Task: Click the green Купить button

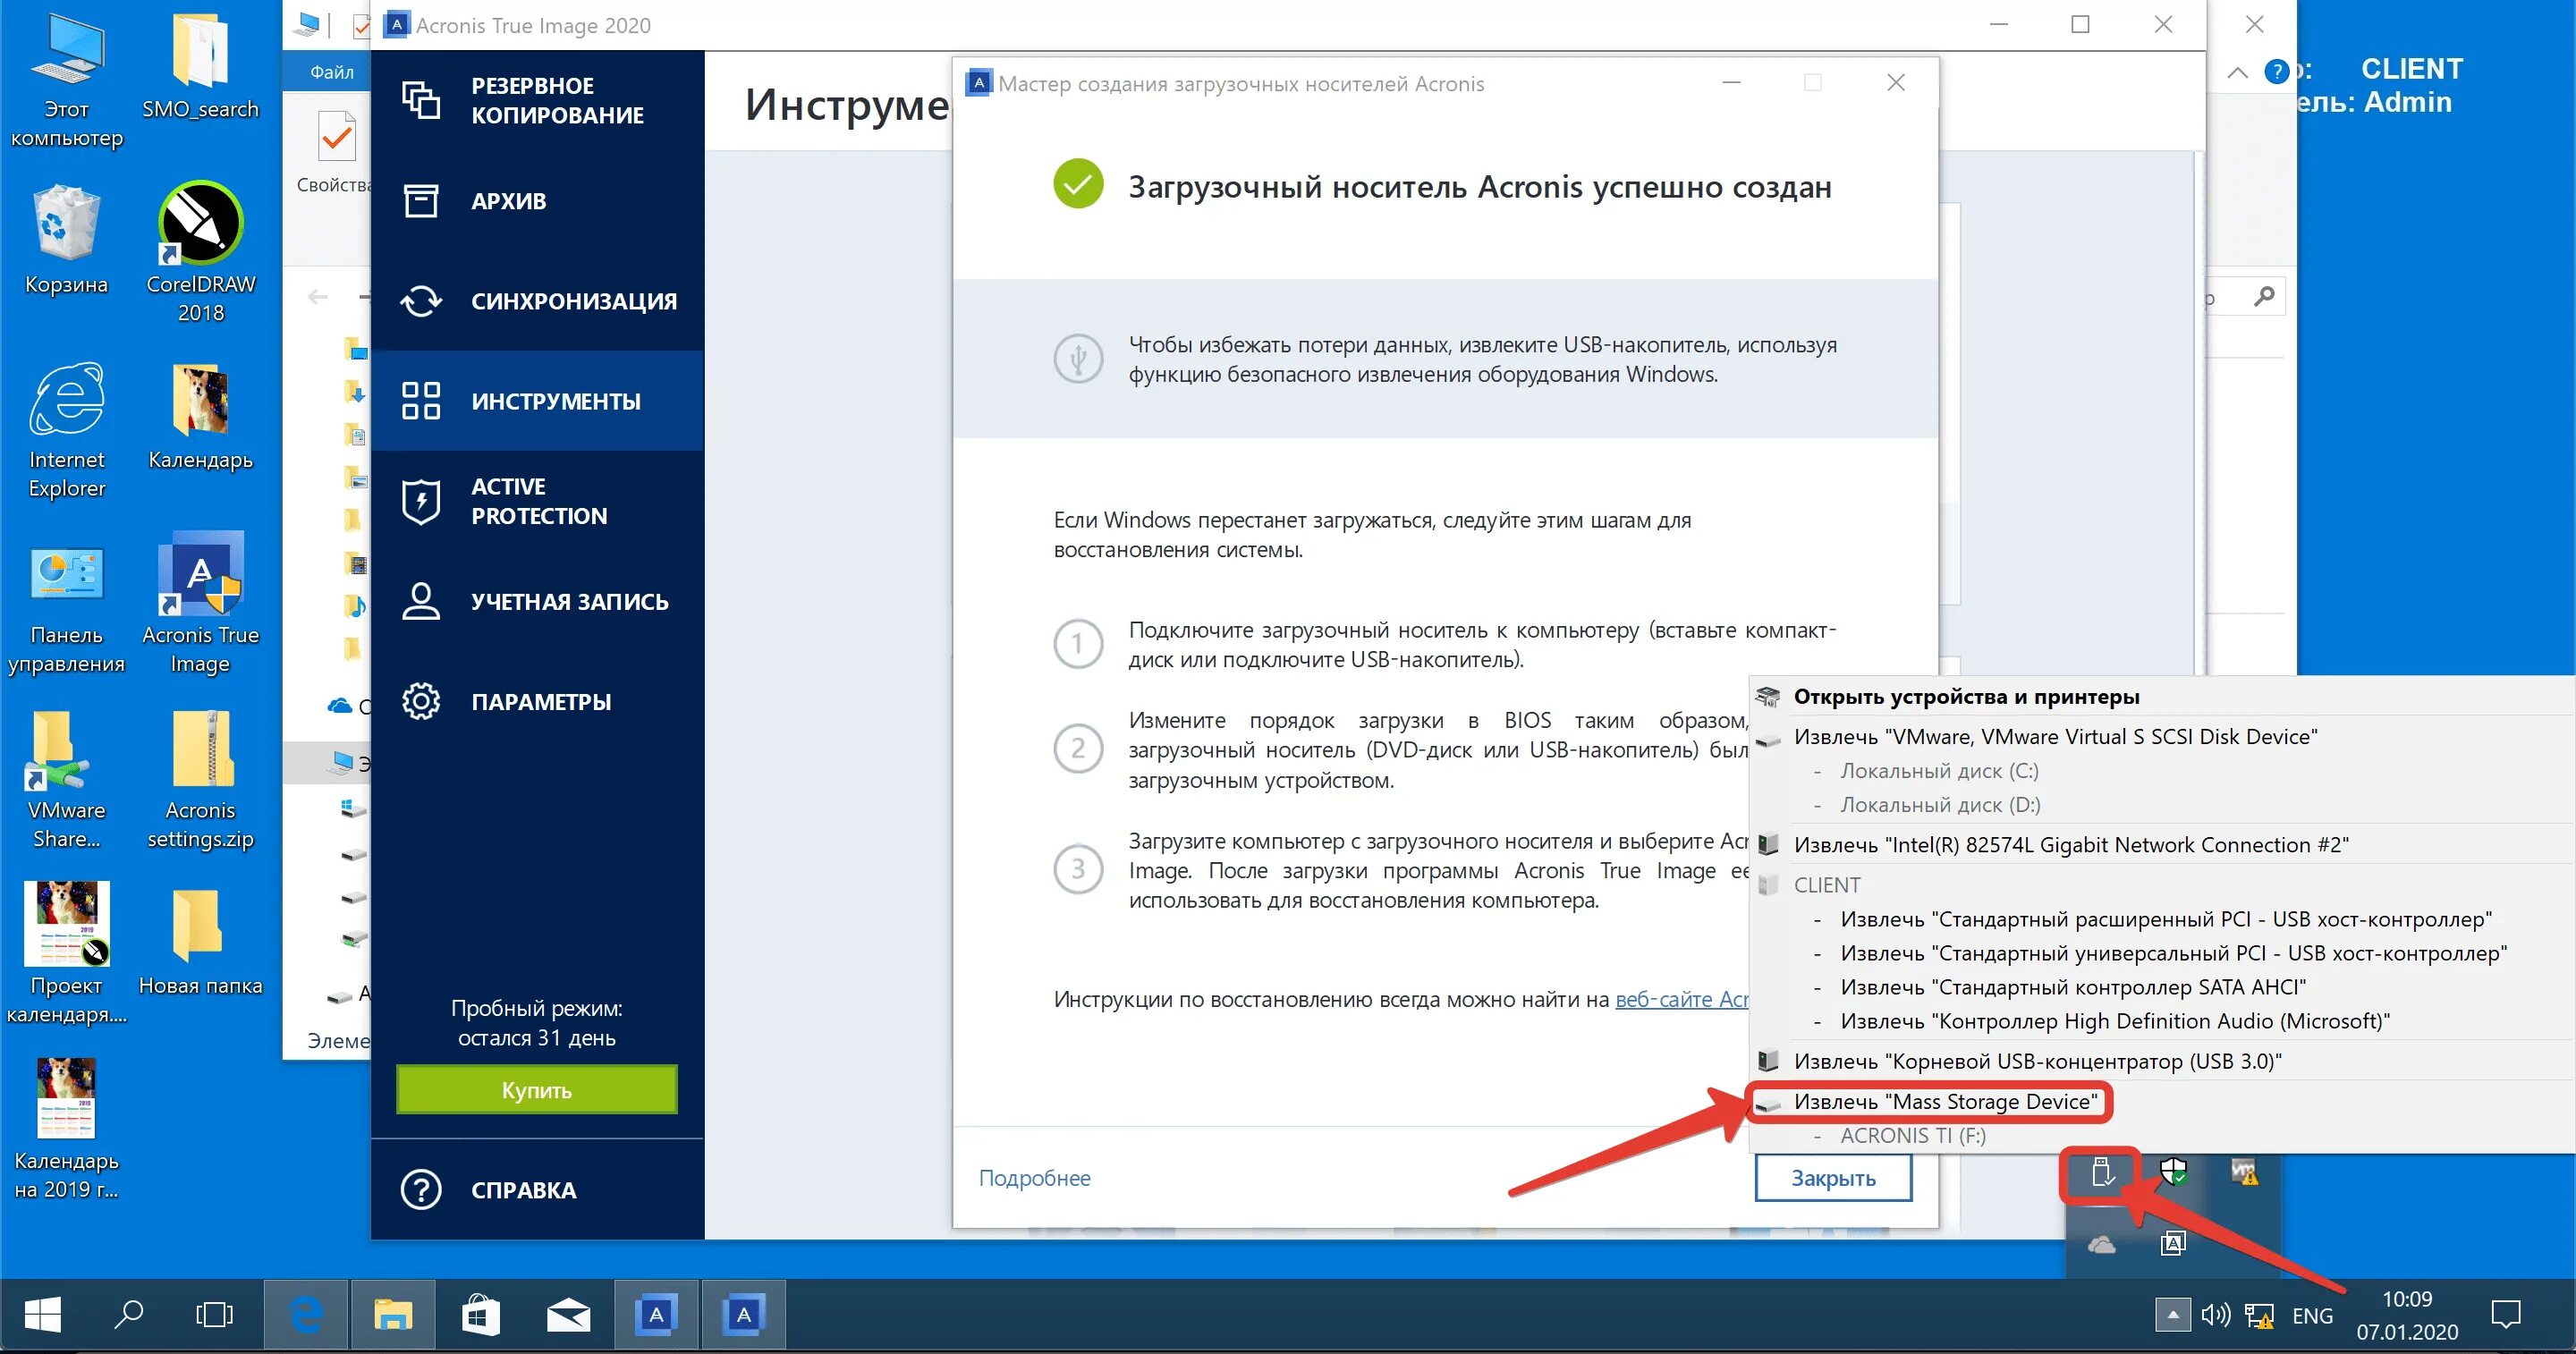Action: pyautogui.click(x=537, y=1089)
